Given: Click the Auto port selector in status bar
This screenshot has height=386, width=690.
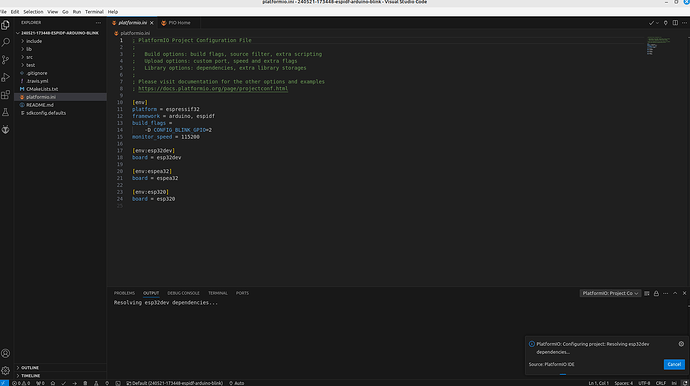Looking at the screenshot, I should pyautogui.click(x=236, y=383).
